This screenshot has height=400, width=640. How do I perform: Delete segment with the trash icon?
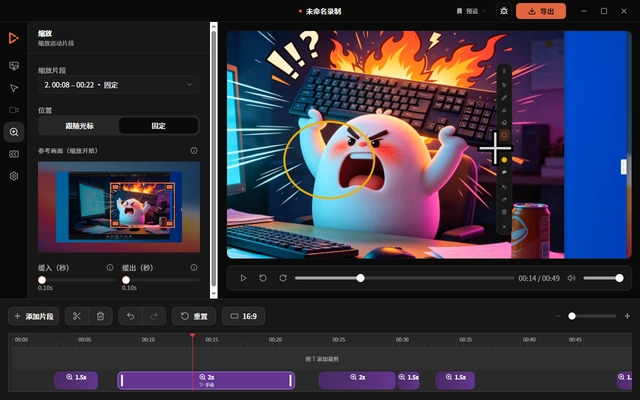(100, 316)
